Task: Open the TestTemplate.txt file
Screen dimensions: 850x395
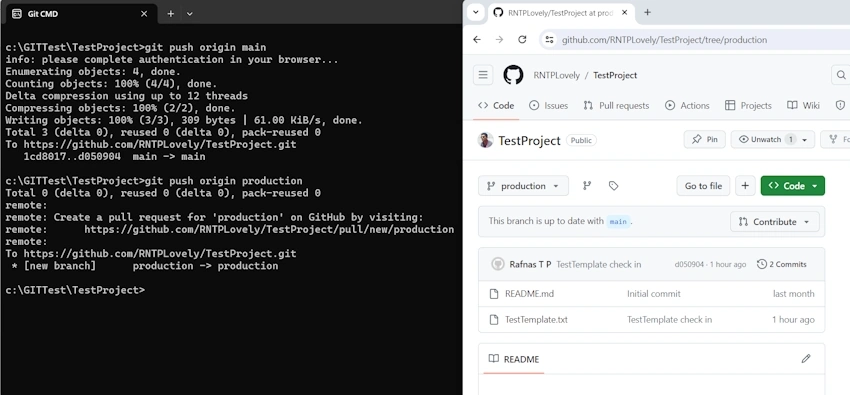Action: (x=536, y=320)
